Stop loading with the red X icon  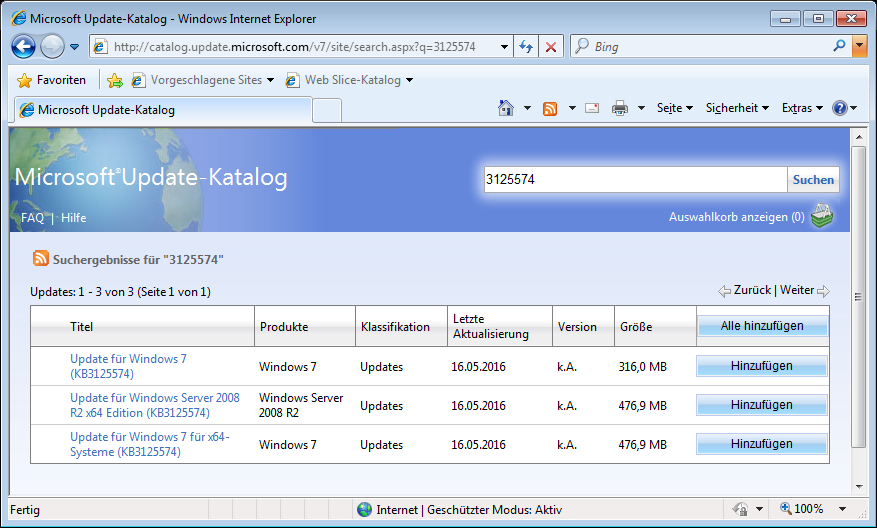coord(550,47)
